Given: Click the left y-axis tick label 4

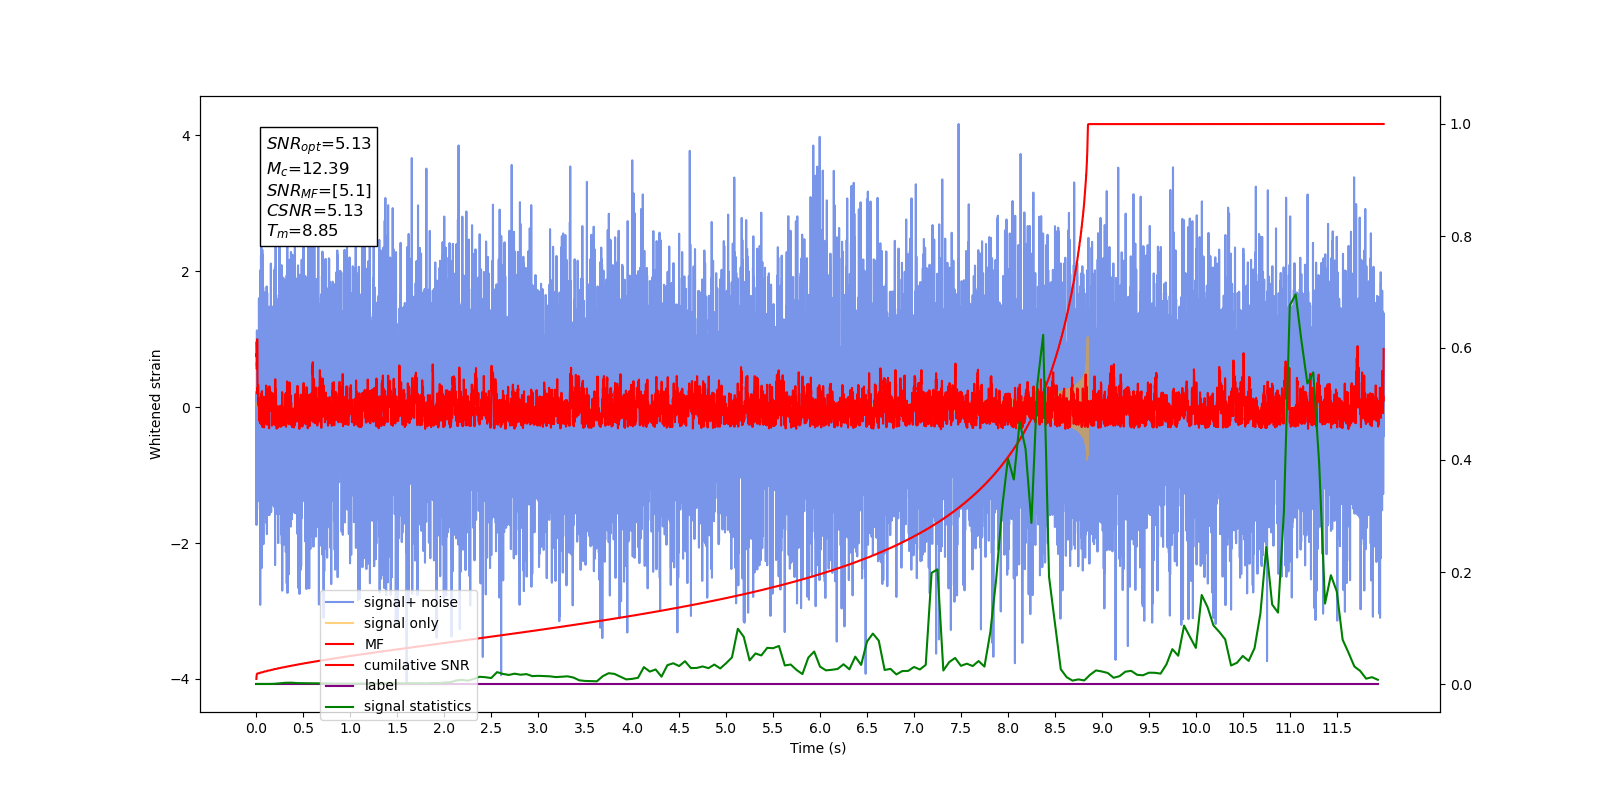Looking at the screenshot, I should [186, 136].
